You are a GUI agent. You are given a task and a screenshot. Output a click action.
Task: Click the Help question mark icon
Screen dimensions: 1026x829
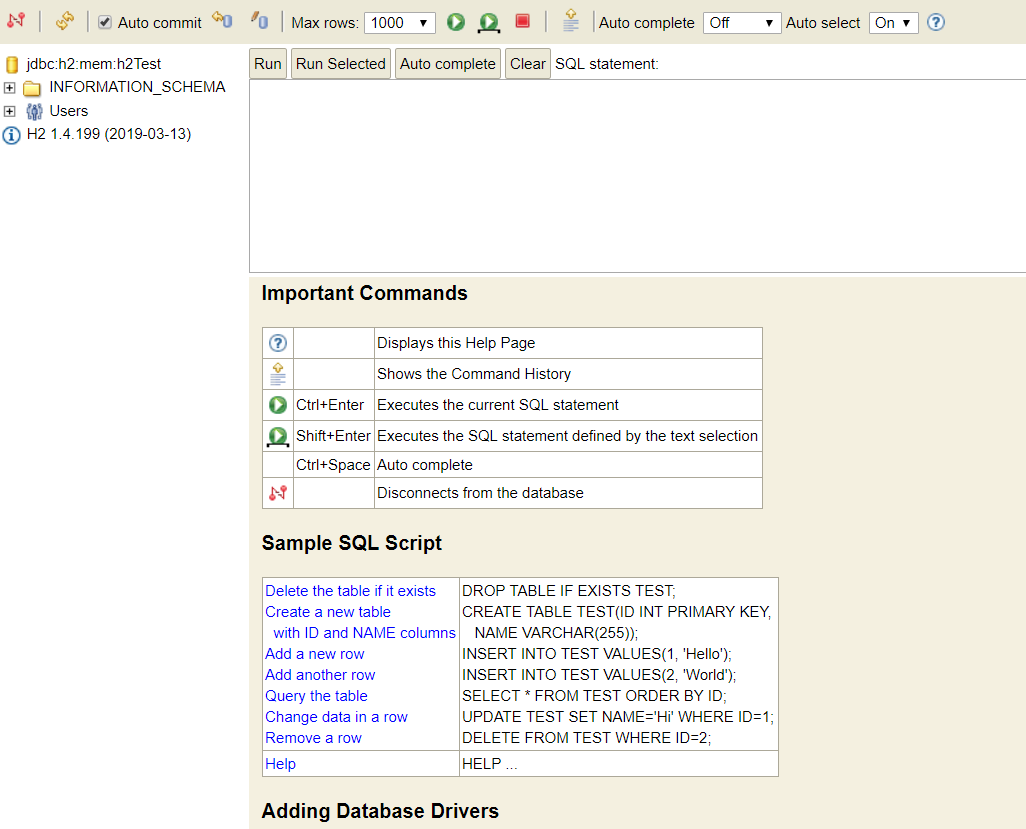(935, 21)
